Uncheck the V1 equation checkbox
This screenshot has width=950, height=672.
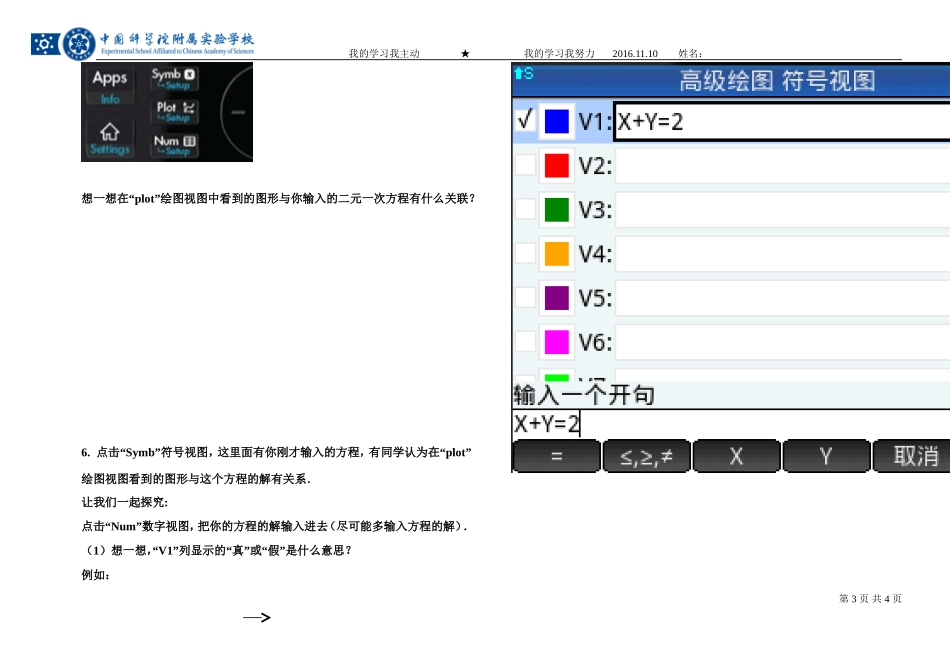click(x=525, y=120)
